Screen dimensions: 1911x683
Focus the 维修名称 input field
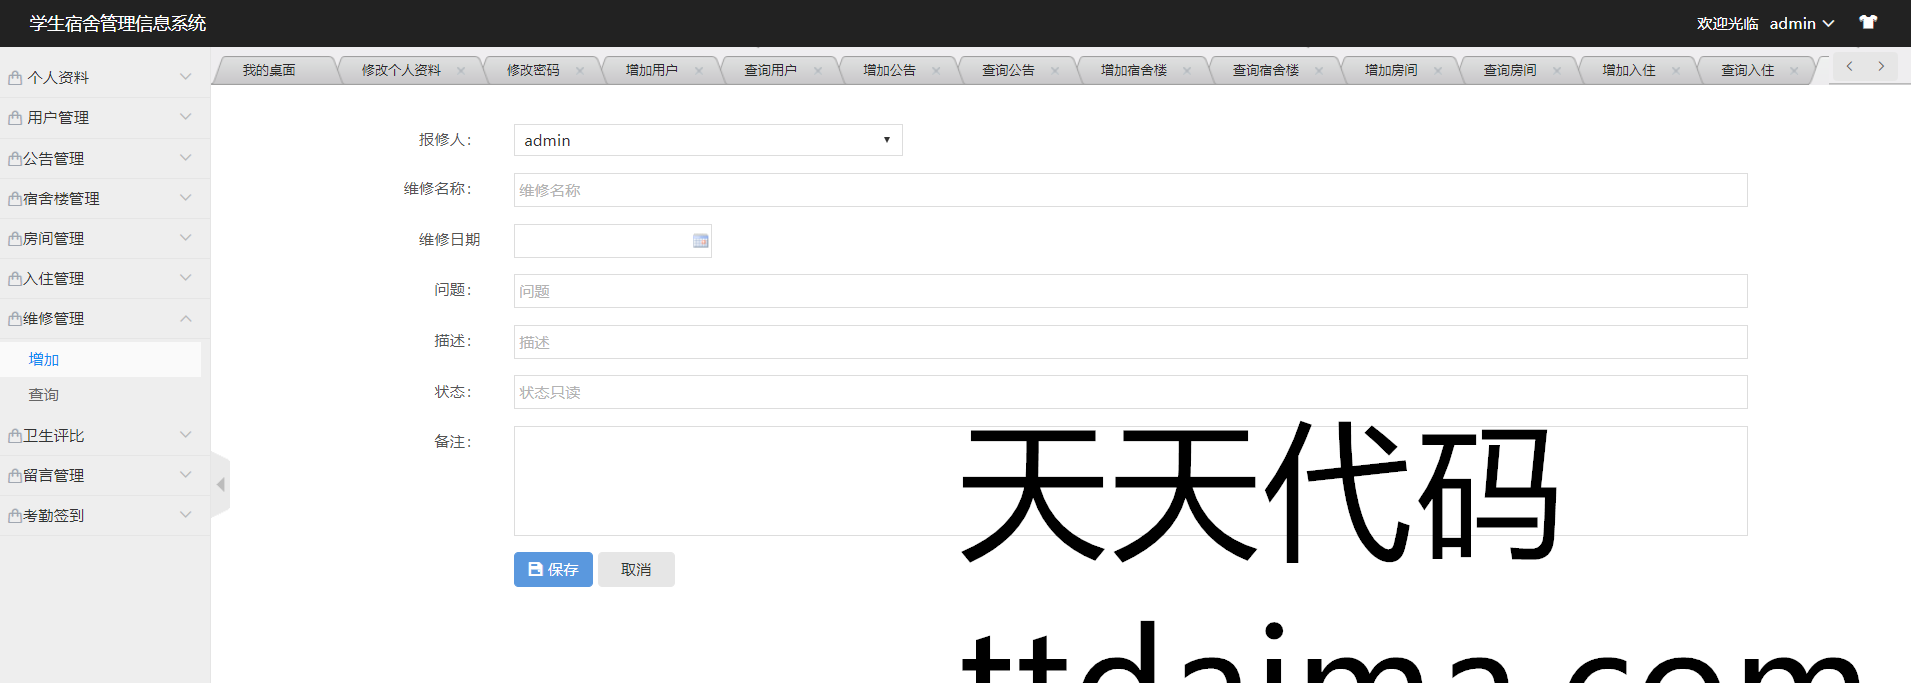(1130, 190)
